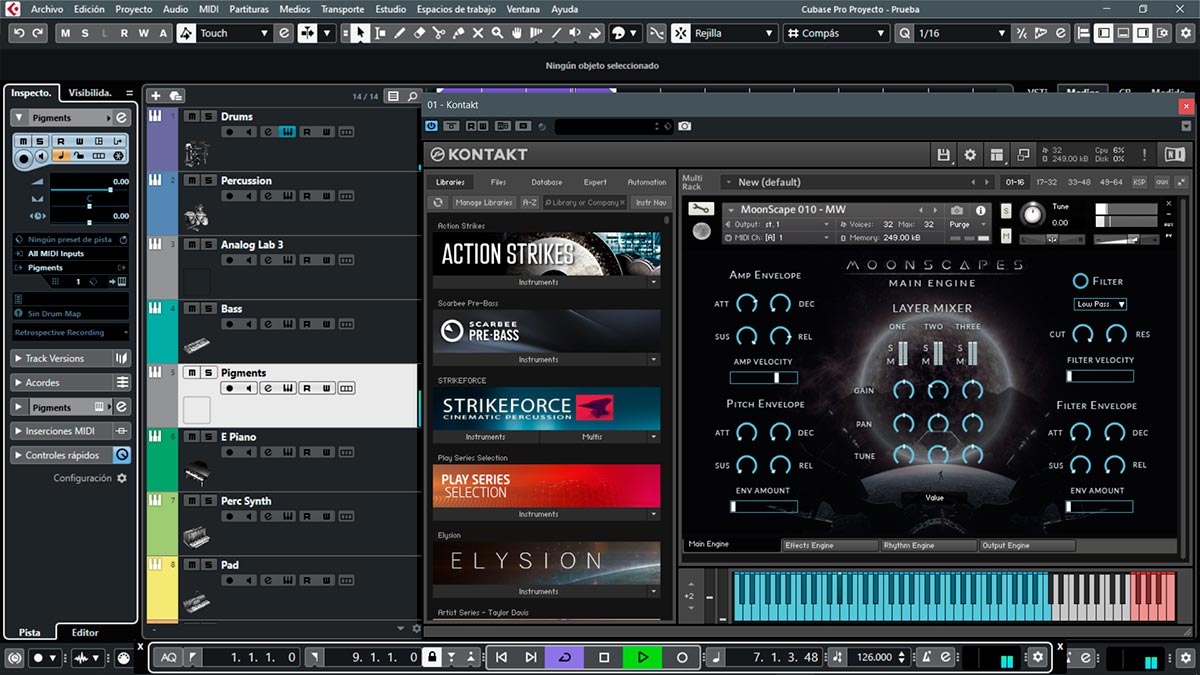Open MoonScape instrument wrench editor
The image size is (1200, 675).
point(701,209)
